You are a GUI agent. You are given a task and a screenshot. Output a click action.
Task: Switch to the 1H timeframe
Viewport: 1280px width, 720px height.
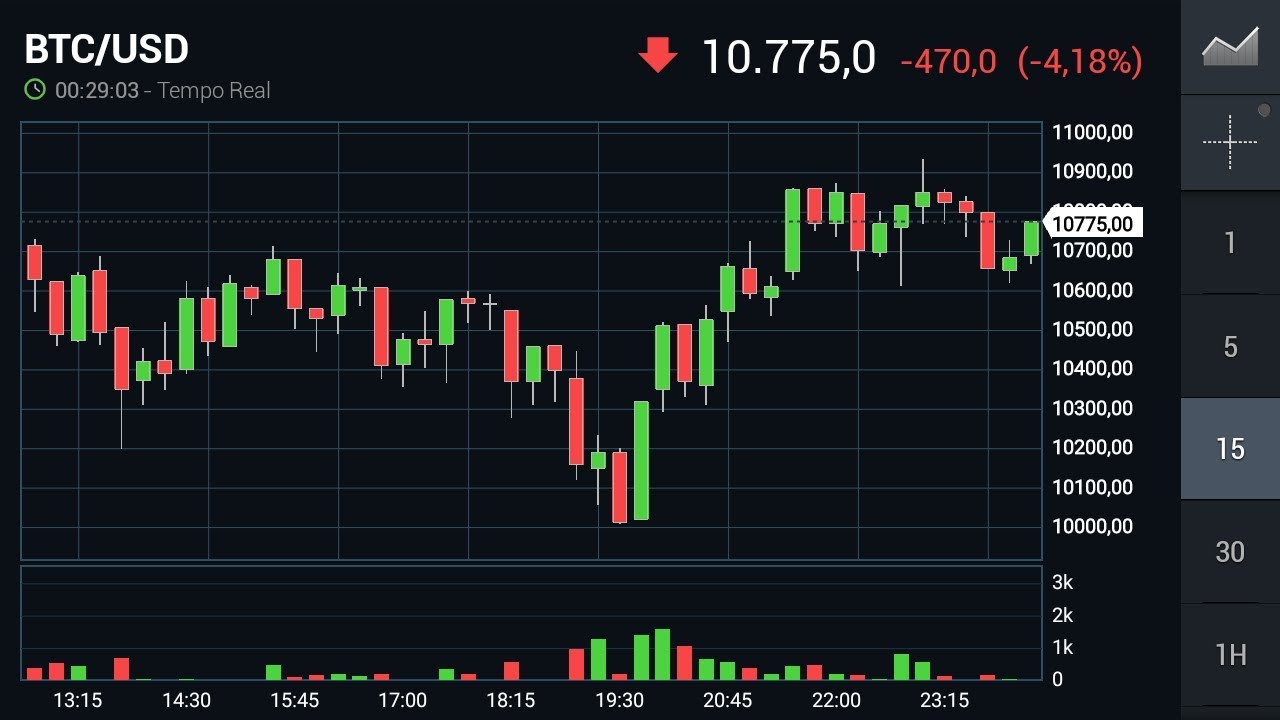[x=1230, y=655]
